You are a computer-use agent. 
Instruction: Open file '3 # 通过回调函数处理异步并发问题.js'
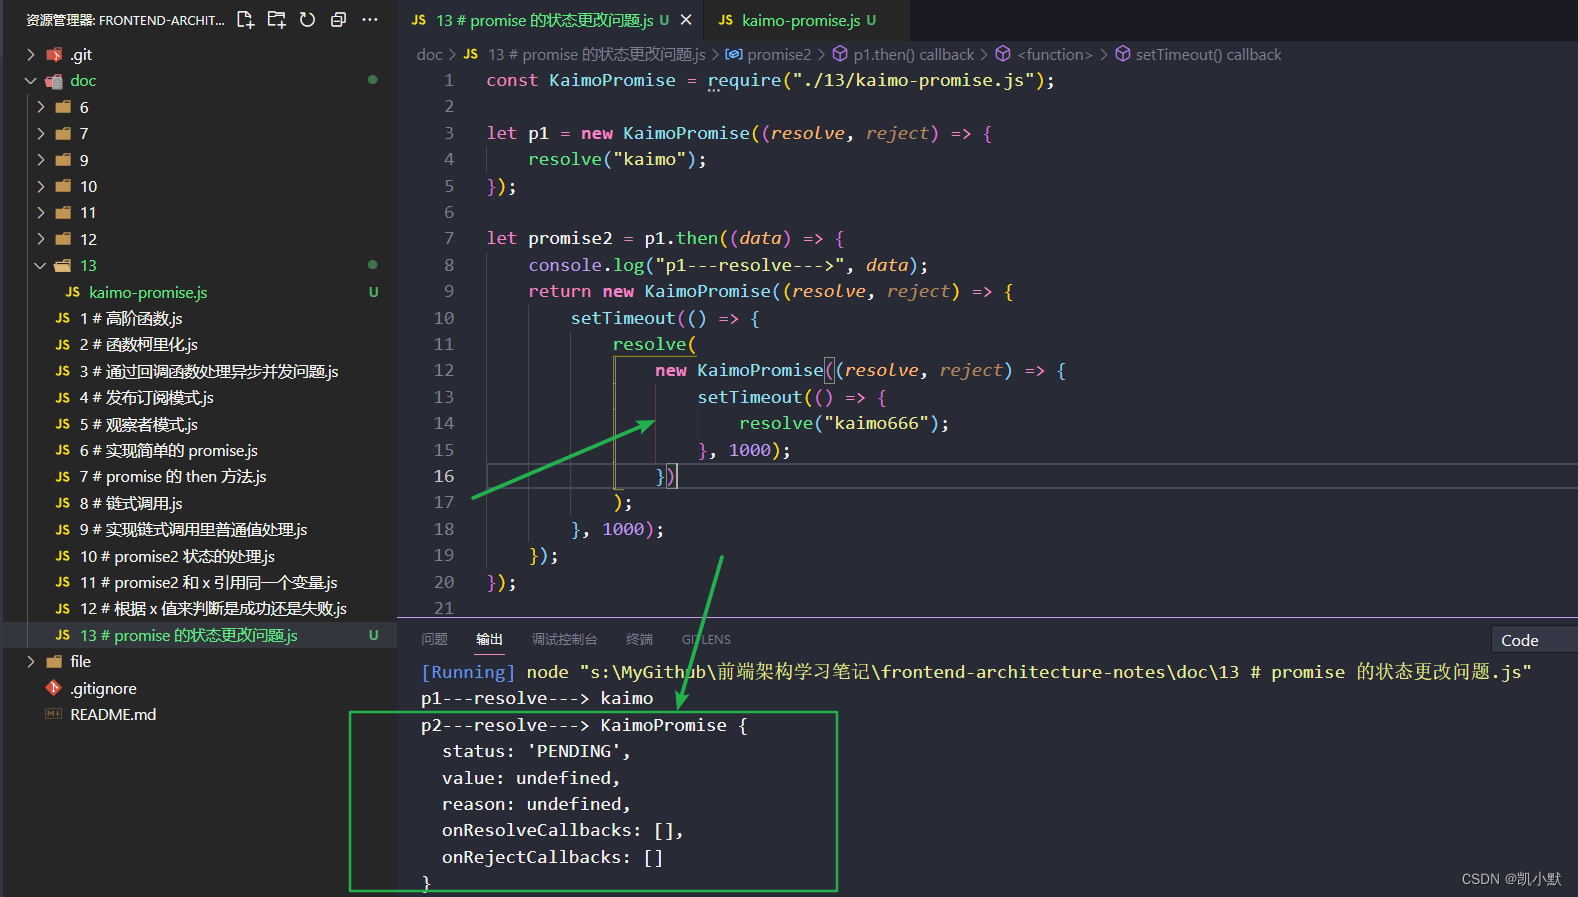[x=209, y=372]
